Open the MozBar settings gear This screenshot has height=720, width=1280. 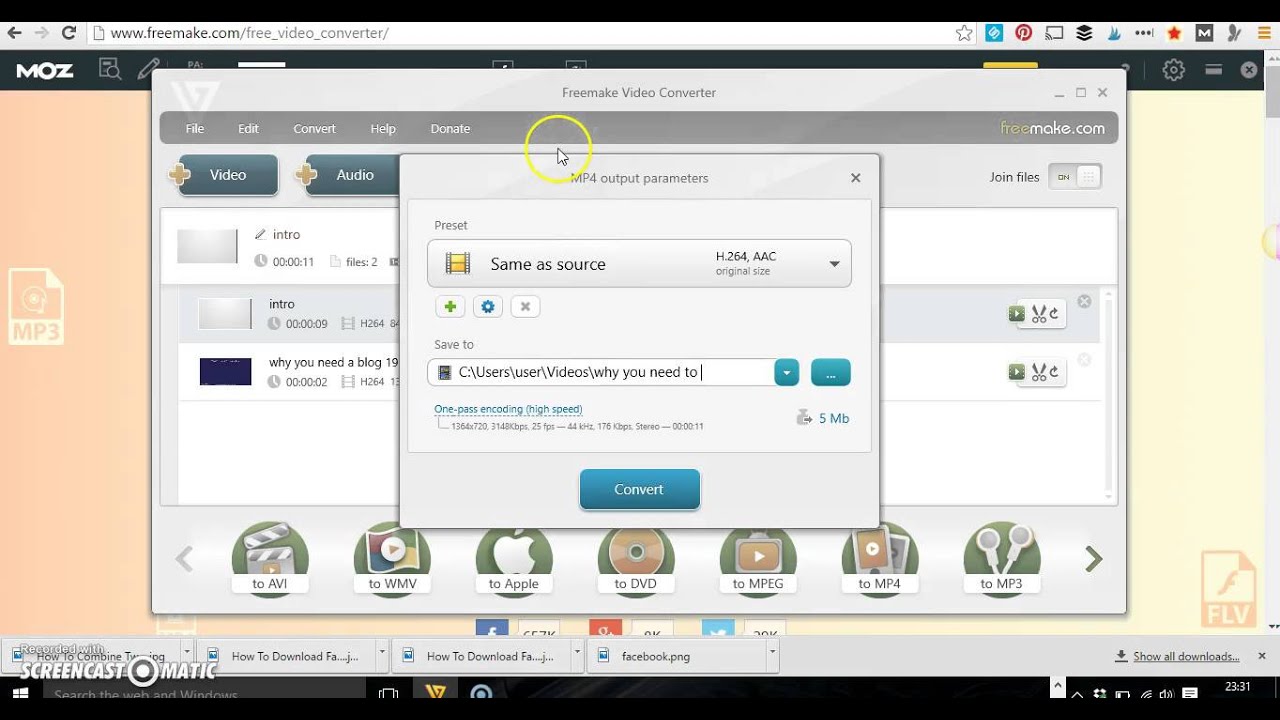tap(1173, 70)
